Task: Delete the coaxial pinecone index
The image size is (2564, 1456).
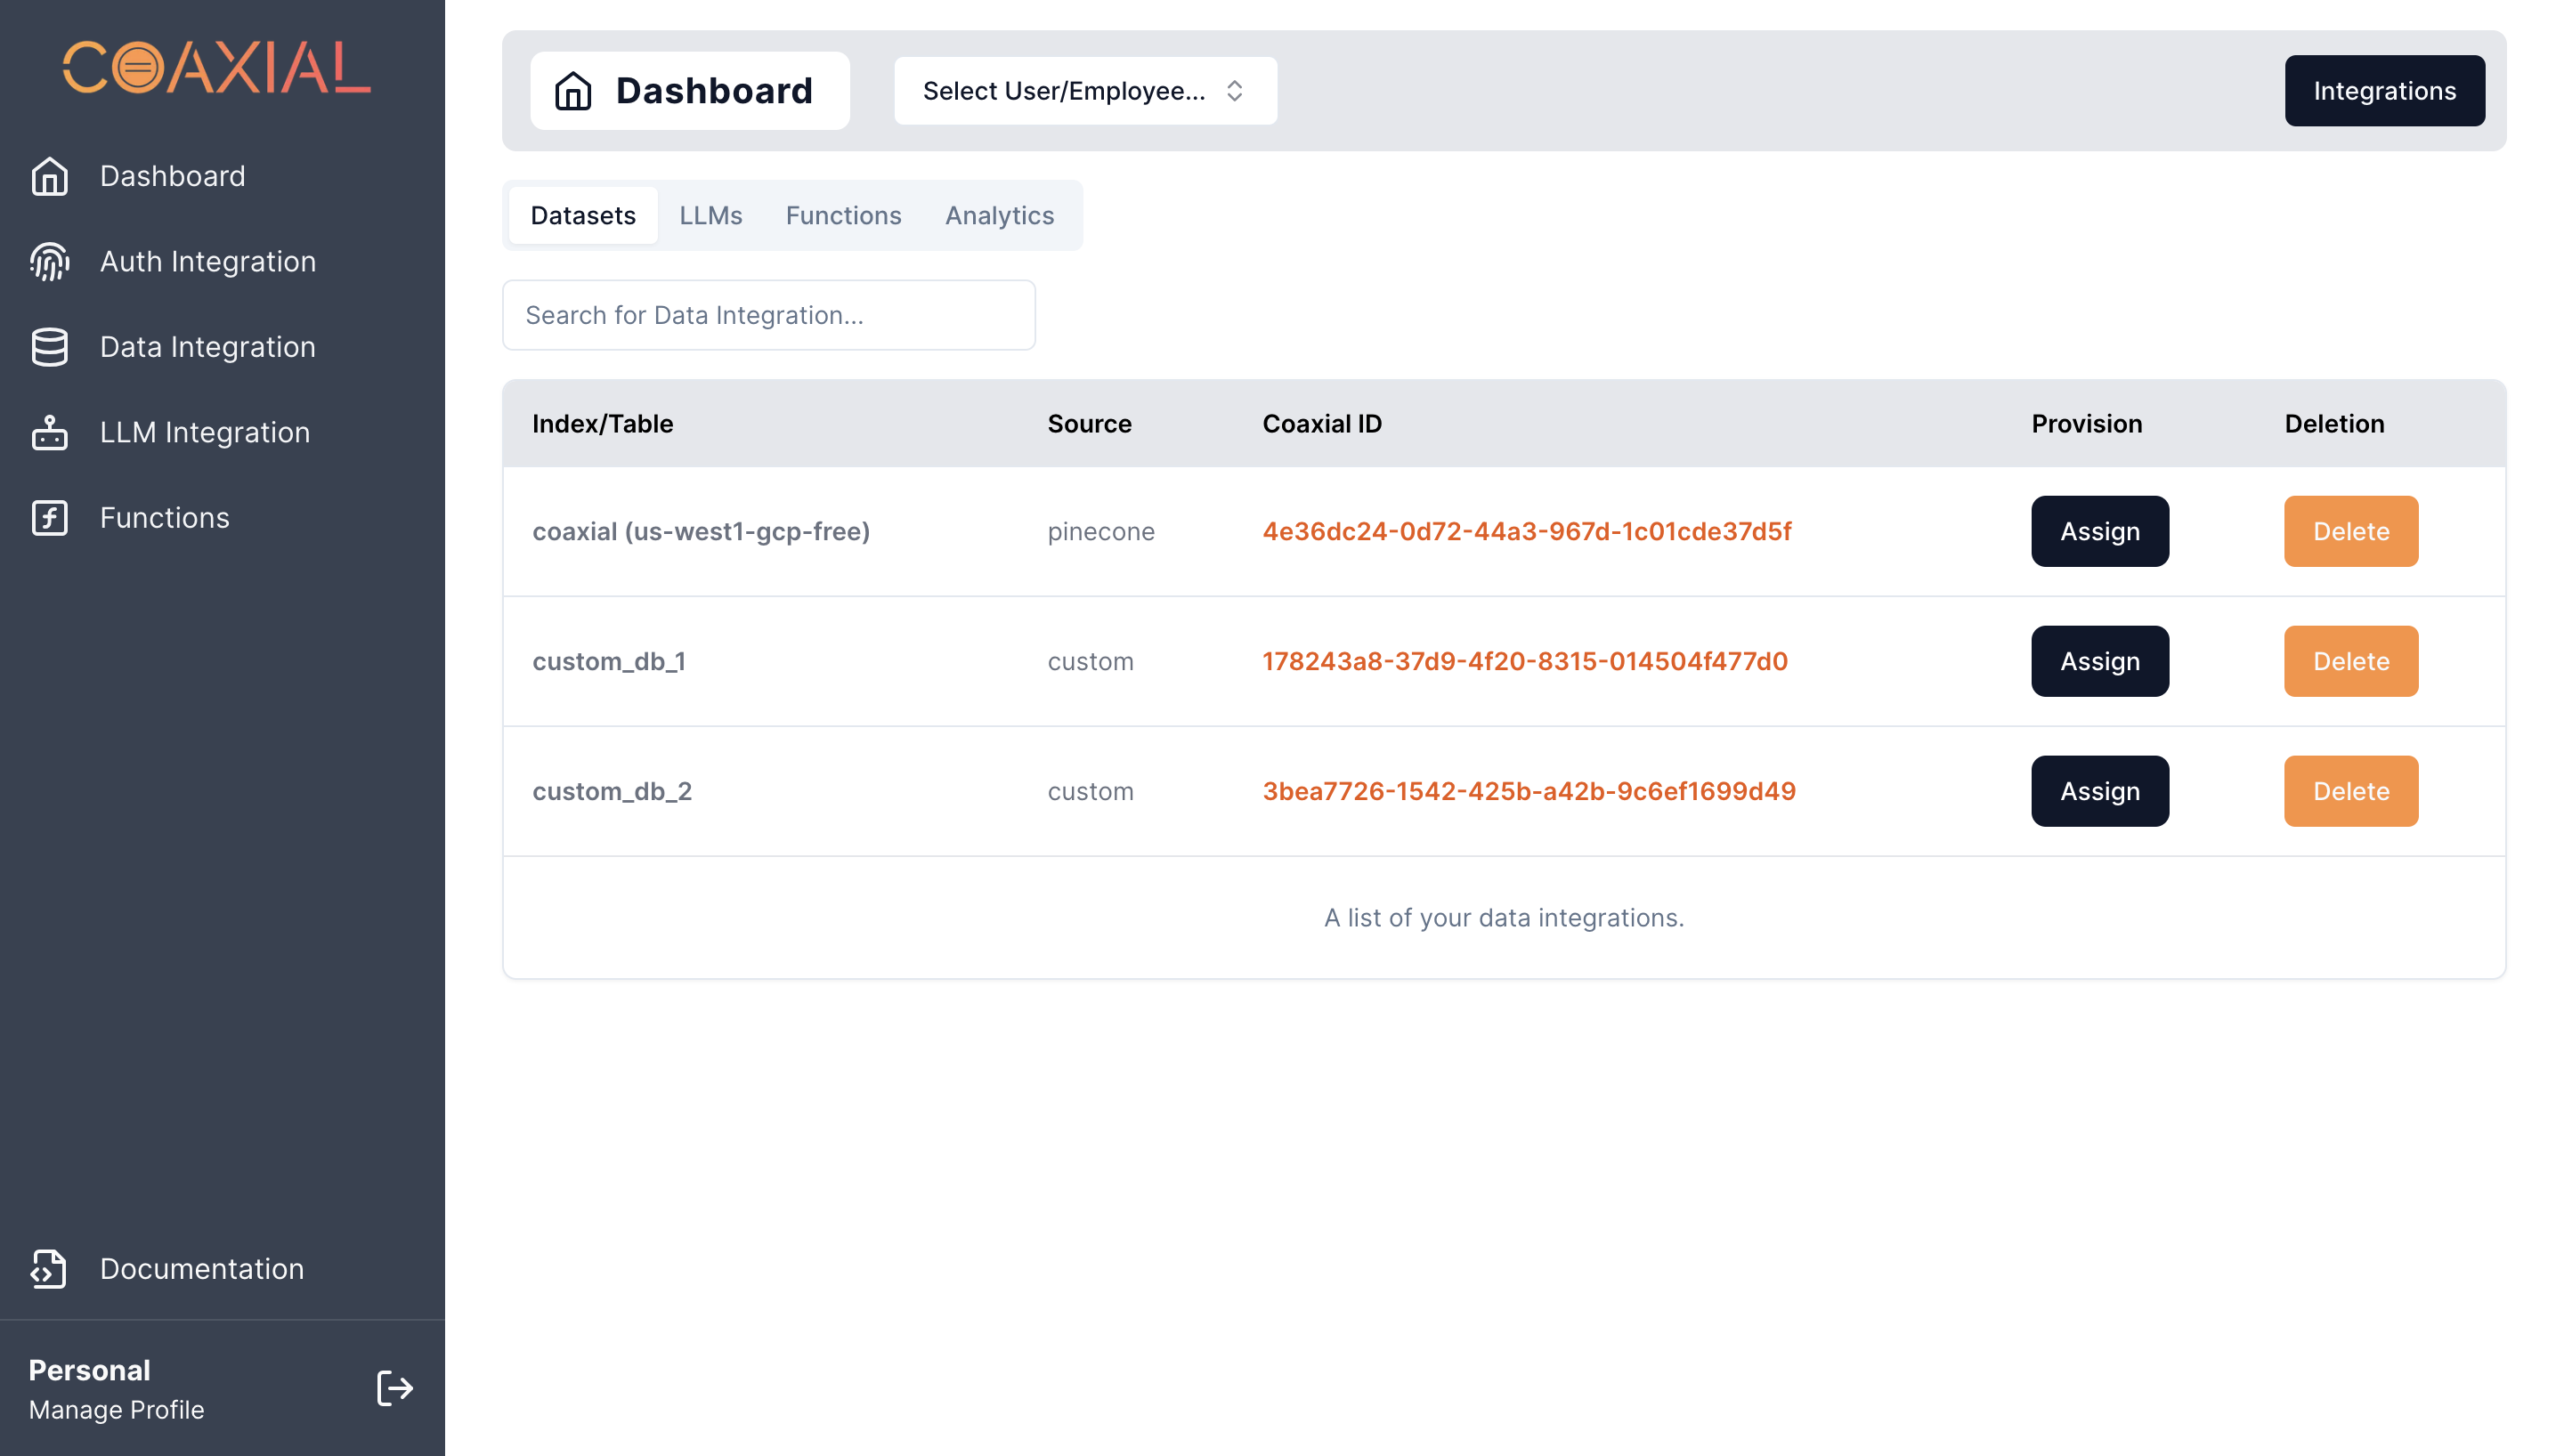Action: 2350,531
